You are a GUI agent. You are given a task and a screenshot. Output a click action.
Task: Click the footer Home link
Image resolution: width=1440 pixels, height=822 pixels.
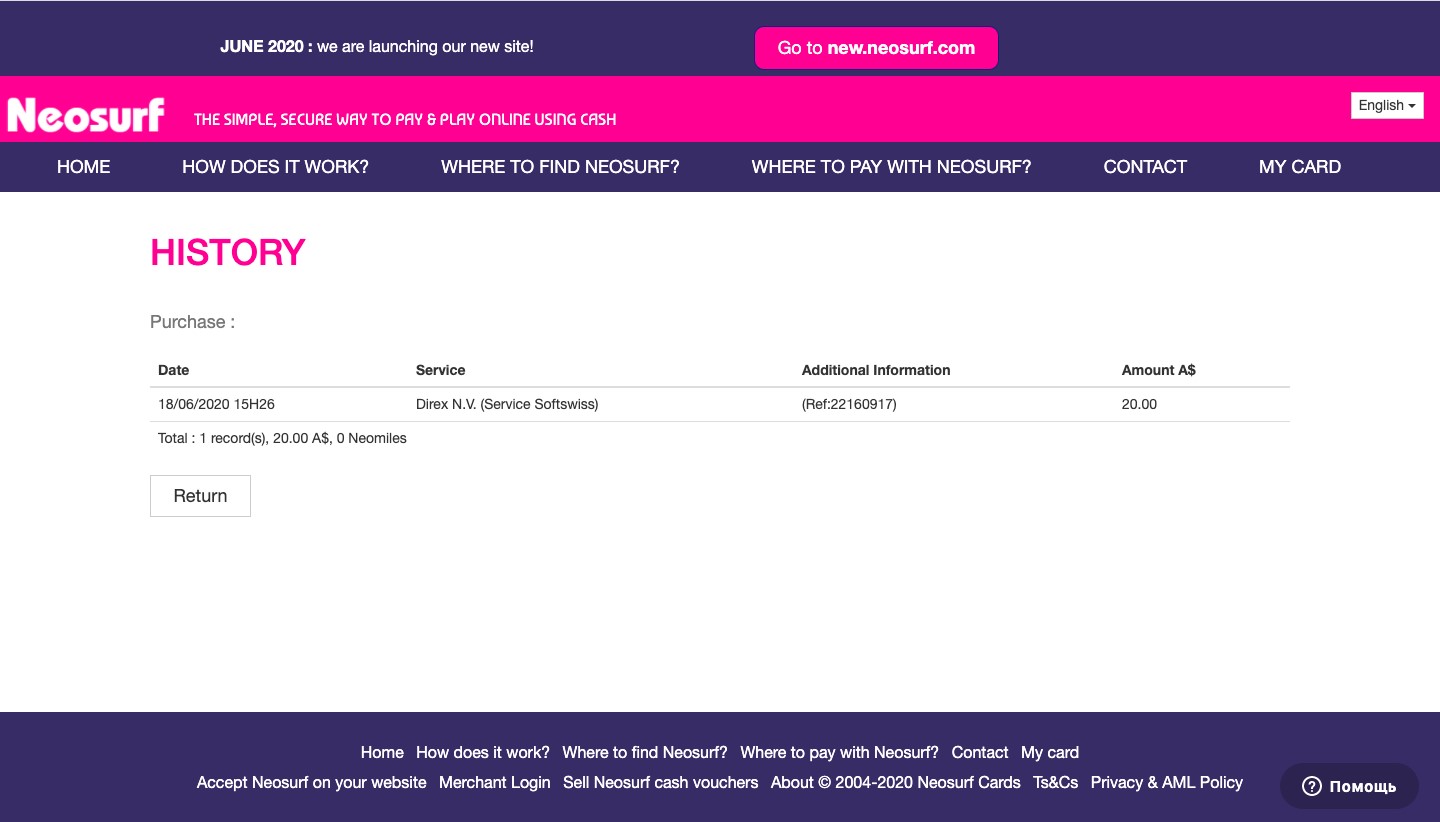click(382, 752)
